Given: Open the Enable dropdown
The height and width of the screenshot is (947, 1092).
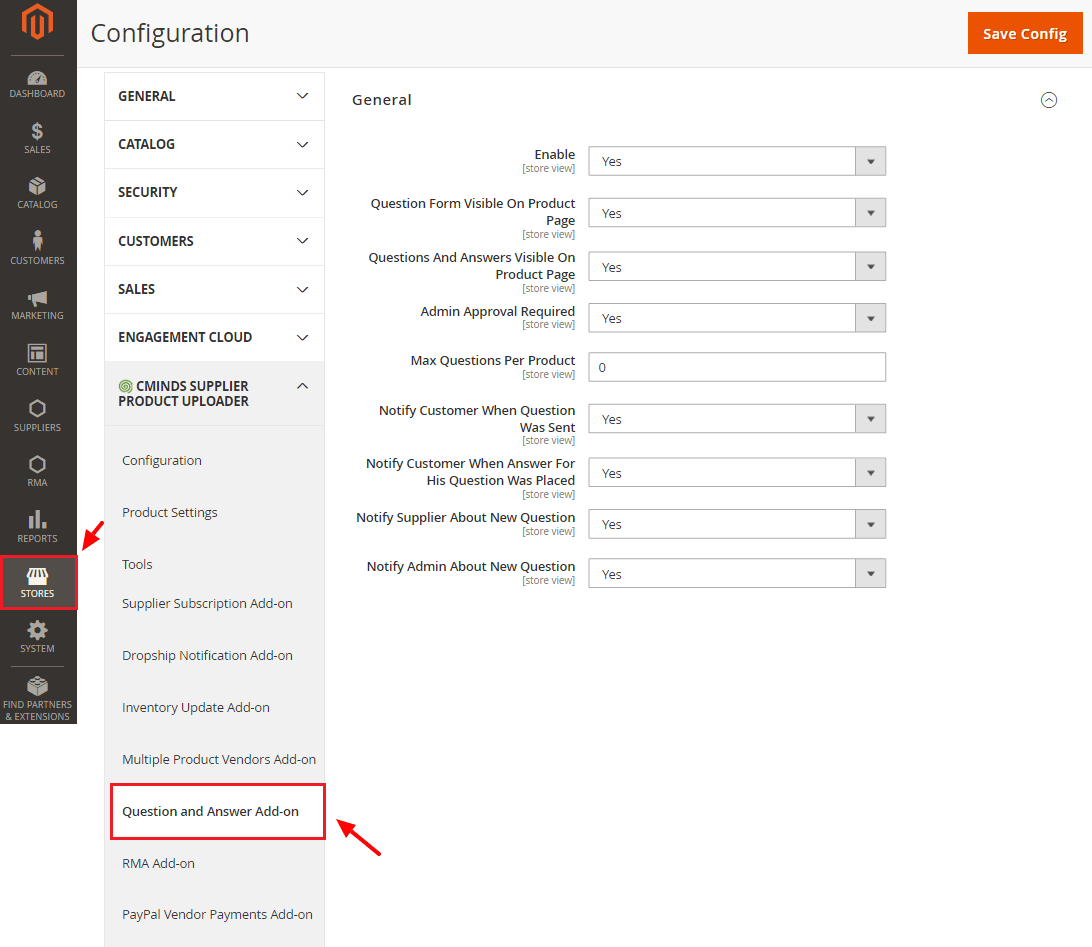Looking at the screenshot, I should 736,161.
